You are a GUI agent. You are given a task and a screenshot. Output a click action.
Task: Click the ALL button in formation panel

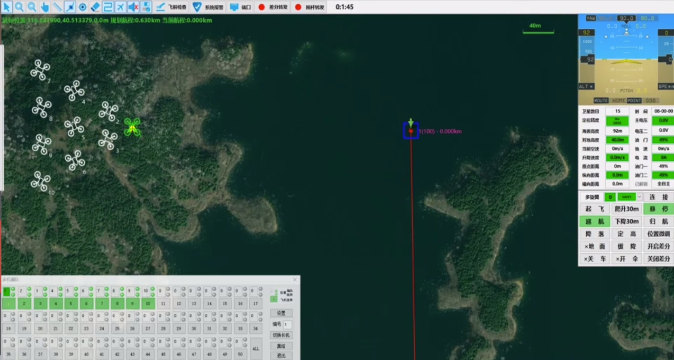256,348
